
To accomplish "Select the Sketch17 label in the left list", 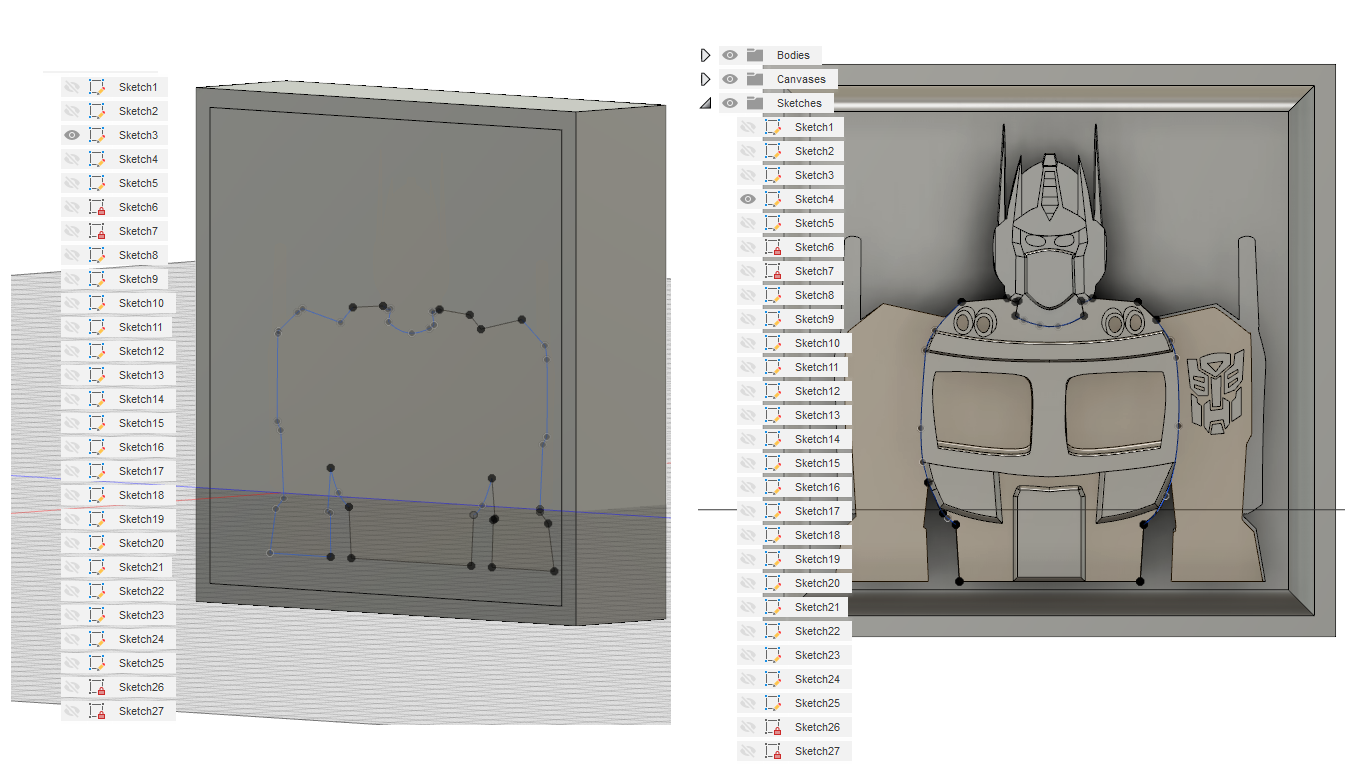I will tap(141, 471).
